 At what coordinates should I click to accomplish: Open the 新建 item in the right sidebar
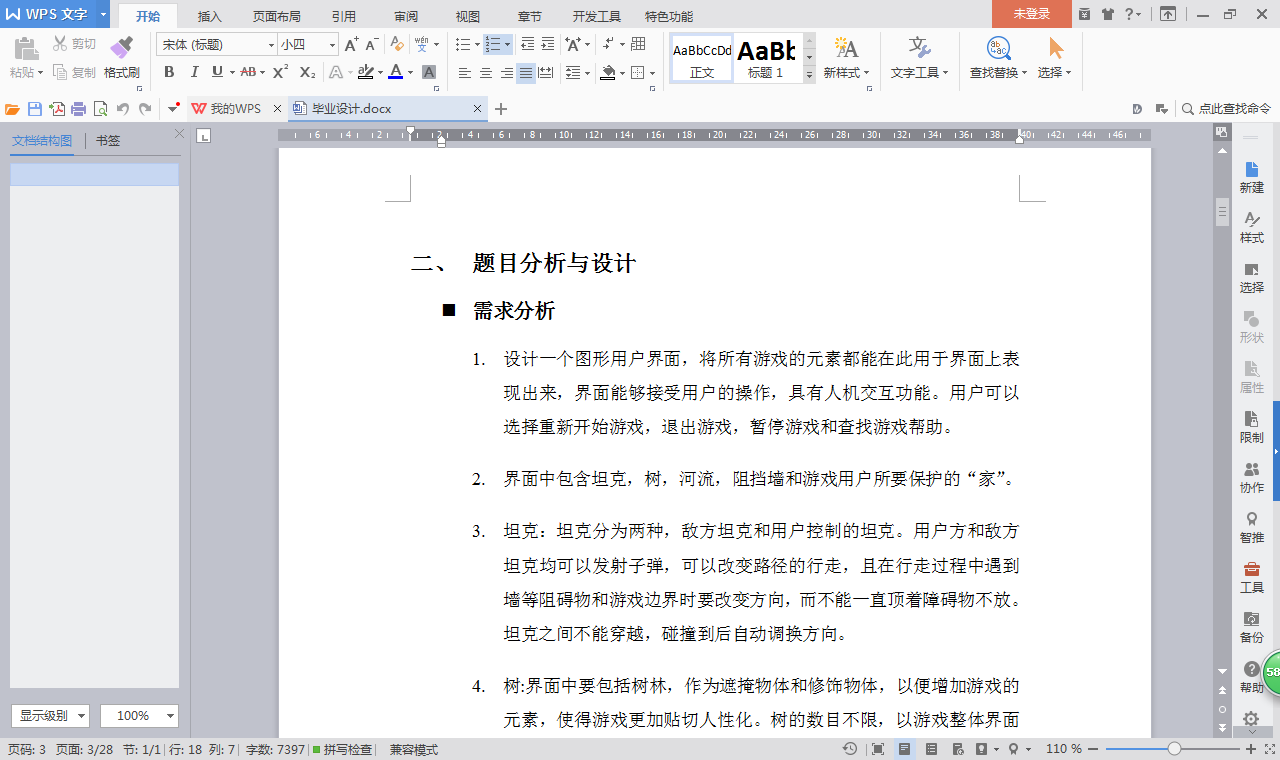(x=1251, y=178)
